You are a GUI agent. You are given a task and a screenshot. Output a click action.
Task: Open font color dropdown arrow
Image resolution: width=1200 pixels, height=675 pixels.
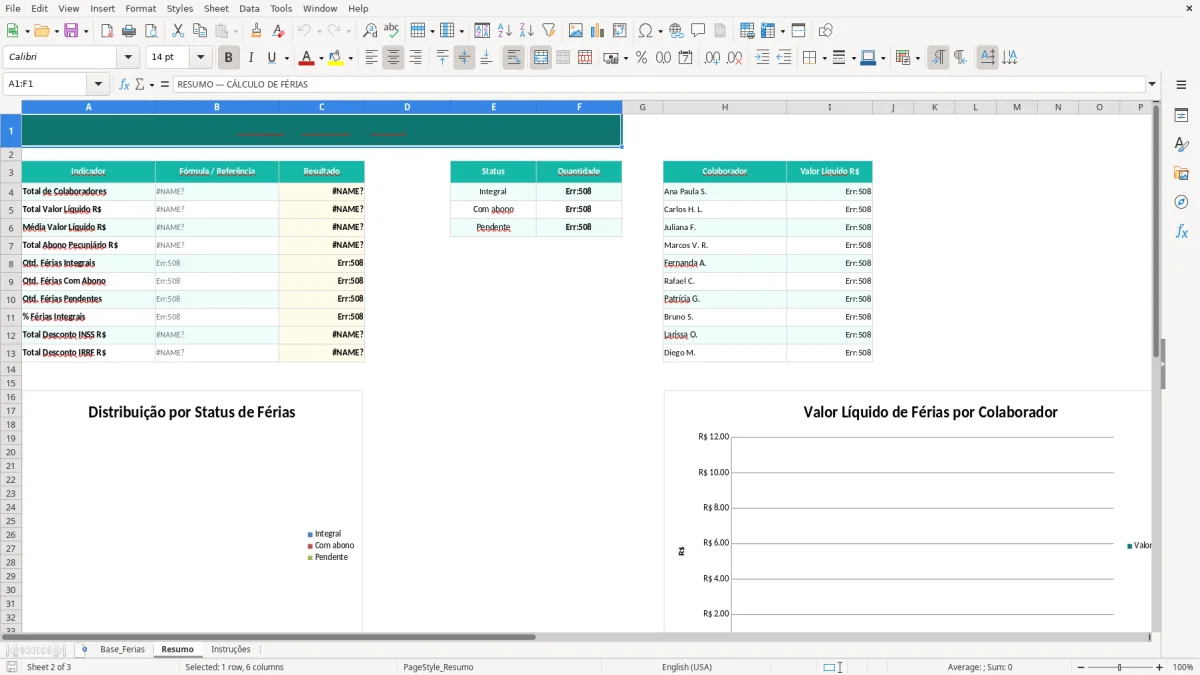point(321,58)
